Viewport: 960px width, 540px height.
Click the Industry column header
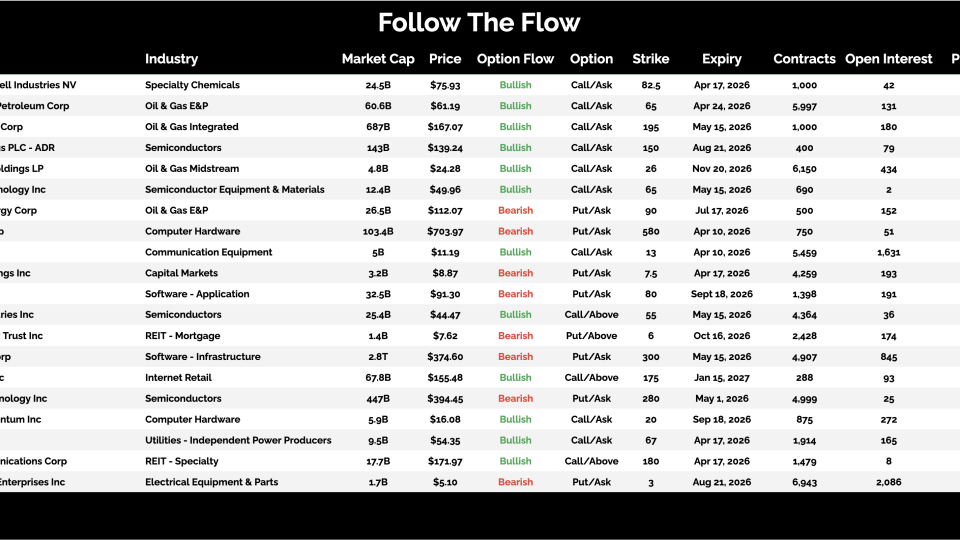pos(171,59)
